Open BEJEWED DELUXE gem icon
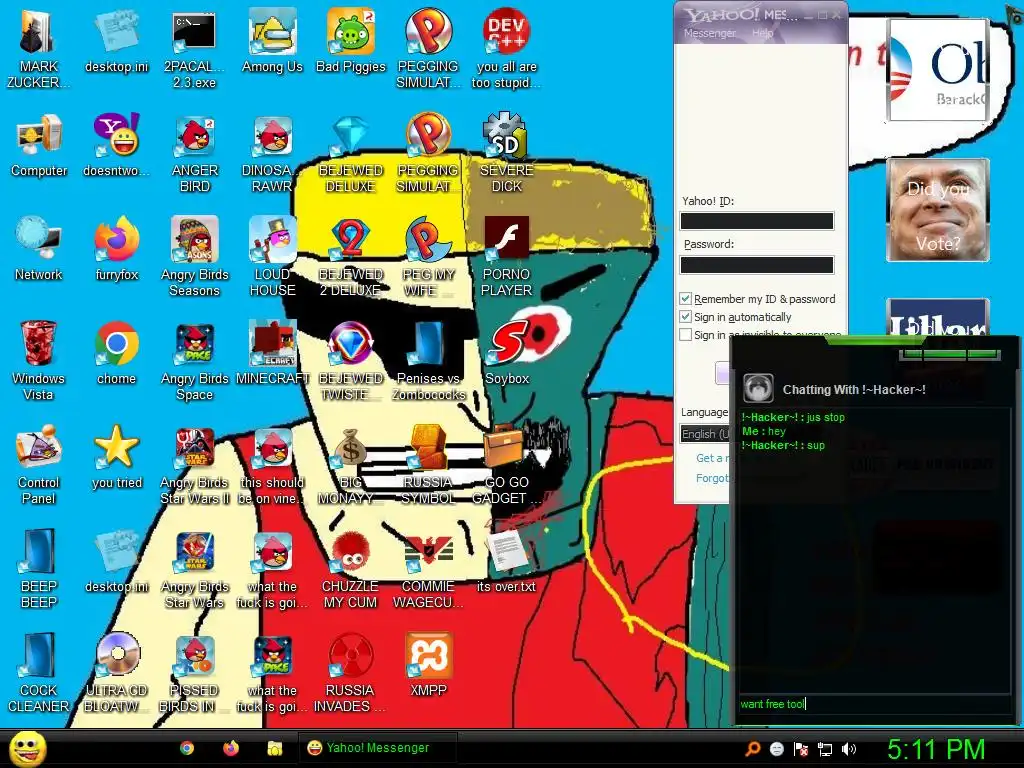This screenshot has width=1024, height=768. (x=351, y=153)
